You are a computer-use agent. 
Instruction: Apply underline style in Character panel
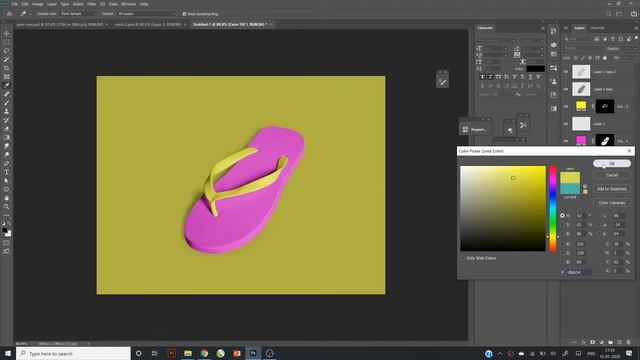(x=530, y=77)
